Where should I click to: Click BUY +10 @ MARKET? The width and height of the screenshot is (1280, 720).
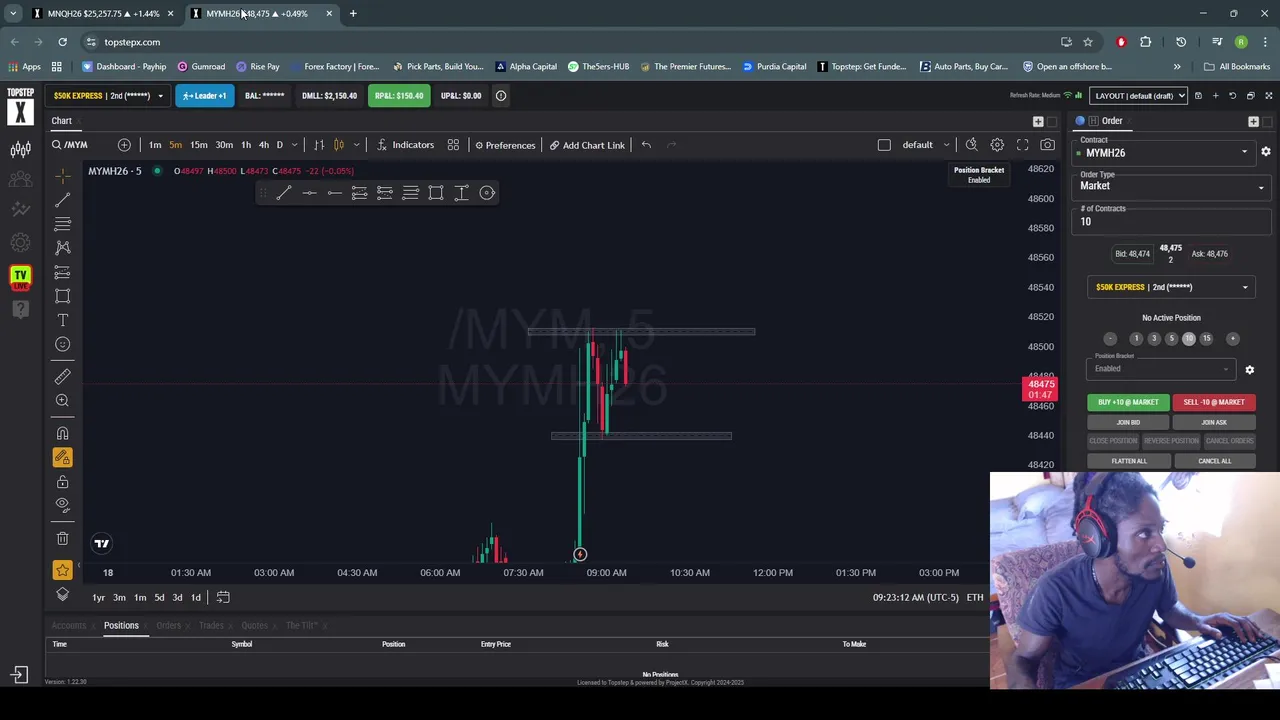(x=1128, y=402)
